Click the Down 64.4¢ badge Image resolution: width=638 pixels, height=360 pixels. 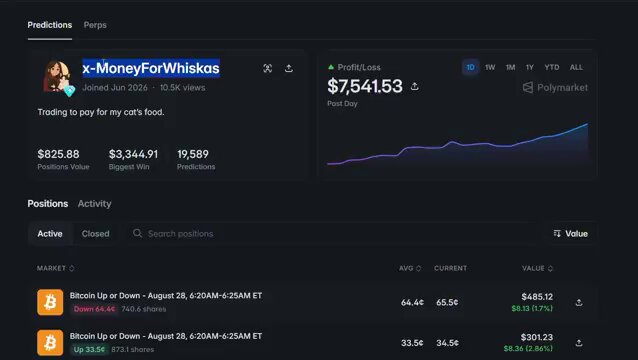[x=94, y=309]
